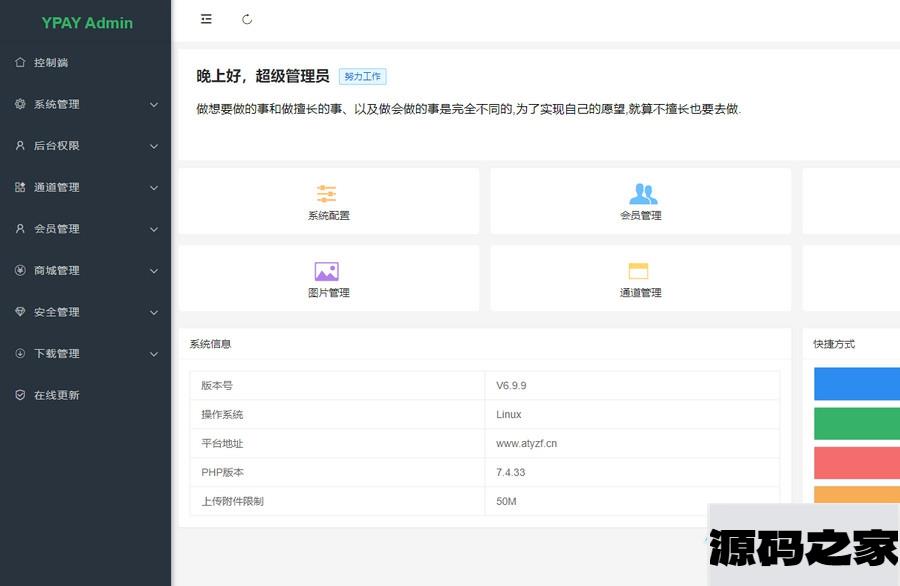Expand the 安全管理 chevron
The height and width of the screenshot is (586, 900).
154,312
